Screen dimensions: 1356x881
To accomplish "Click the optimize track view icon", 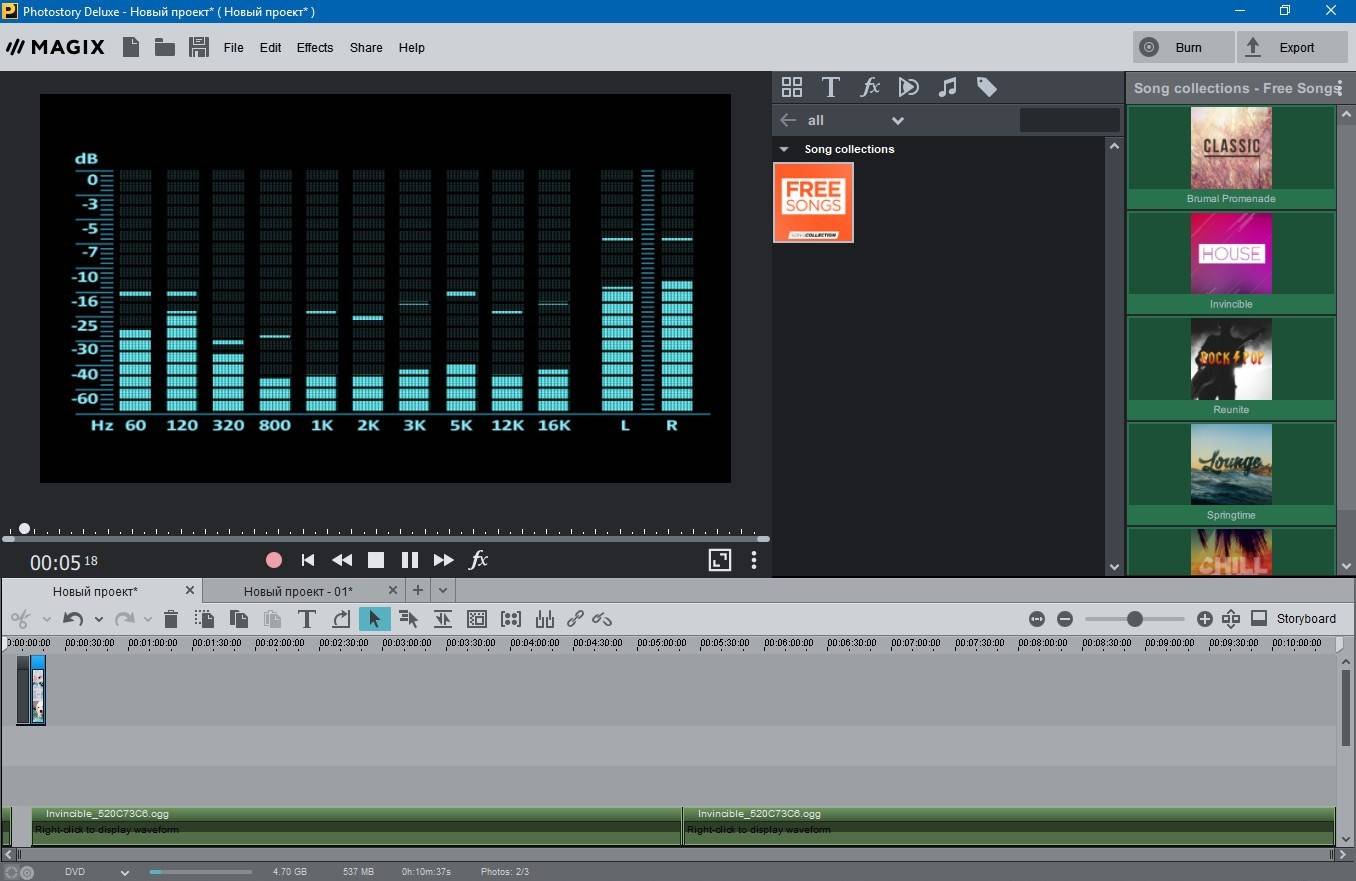I will (1231, 619).
